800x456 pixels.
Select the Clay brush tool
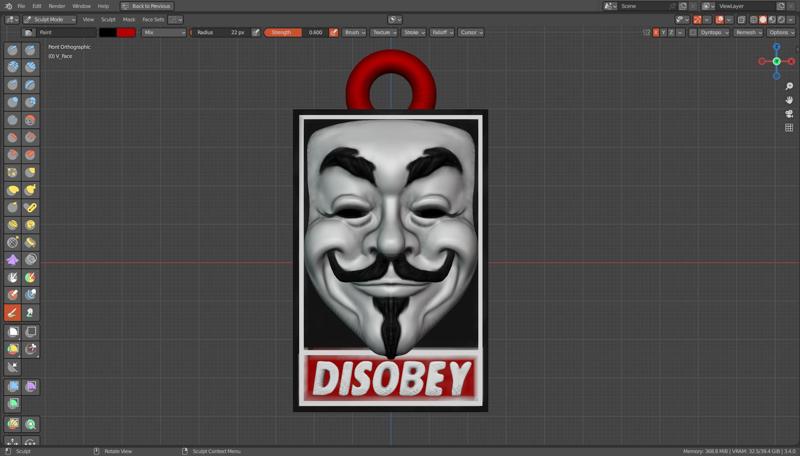[x=13, y=67]
